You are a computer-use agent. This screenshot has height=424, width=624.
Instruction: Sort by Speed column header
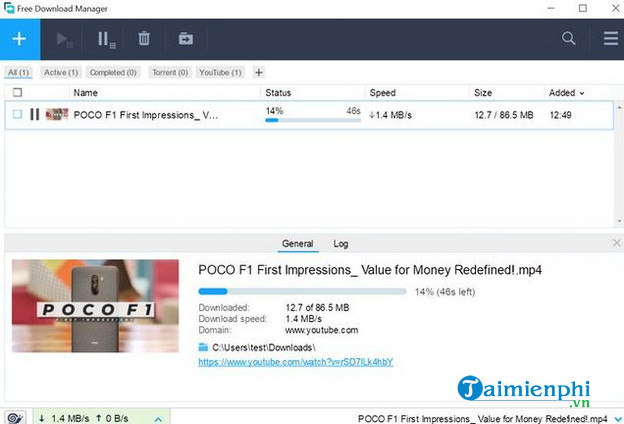(x=382, y=93)
